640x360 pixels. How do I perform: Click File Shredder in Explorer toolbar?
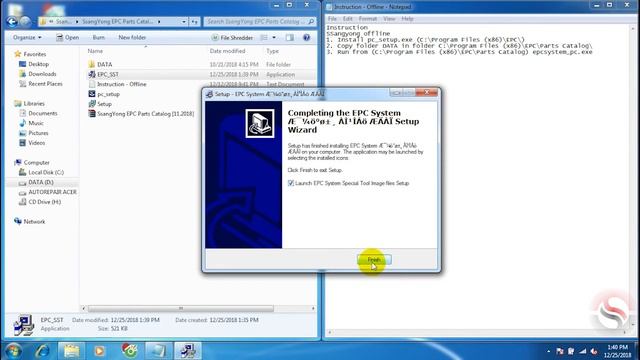[232, 38]
